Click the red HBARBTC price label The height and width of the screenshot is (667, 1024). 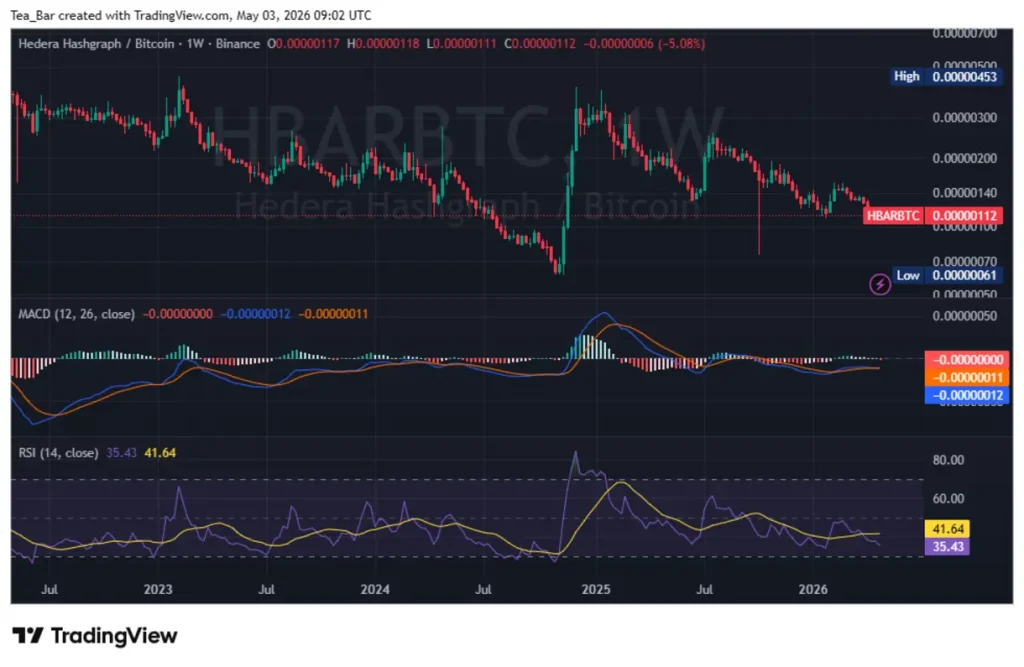pos(933,216)
